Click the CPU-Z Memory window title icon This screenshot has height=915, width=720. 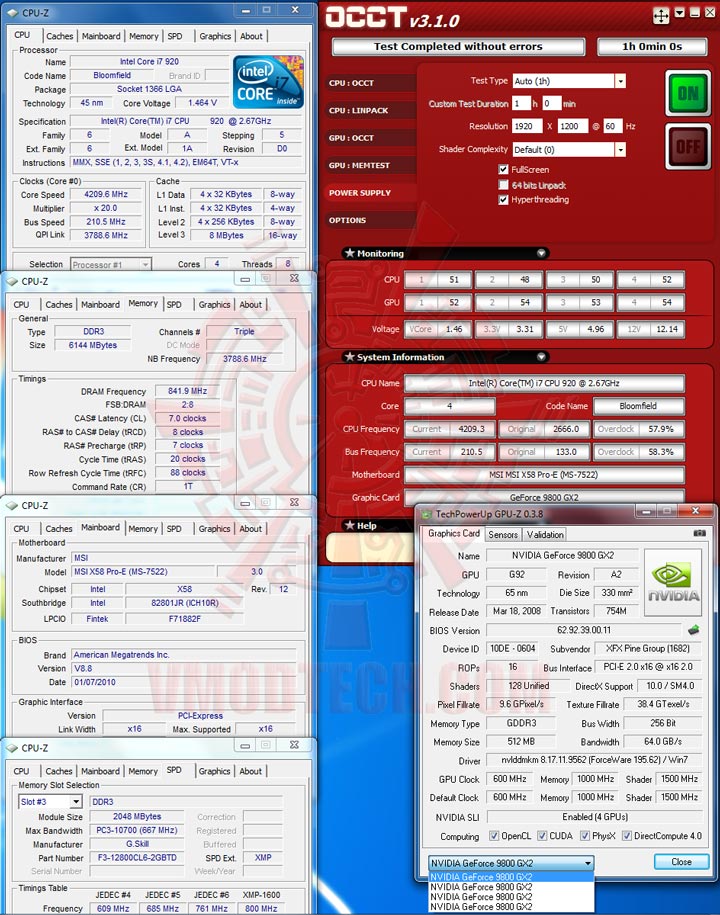[x=12, y=281]
